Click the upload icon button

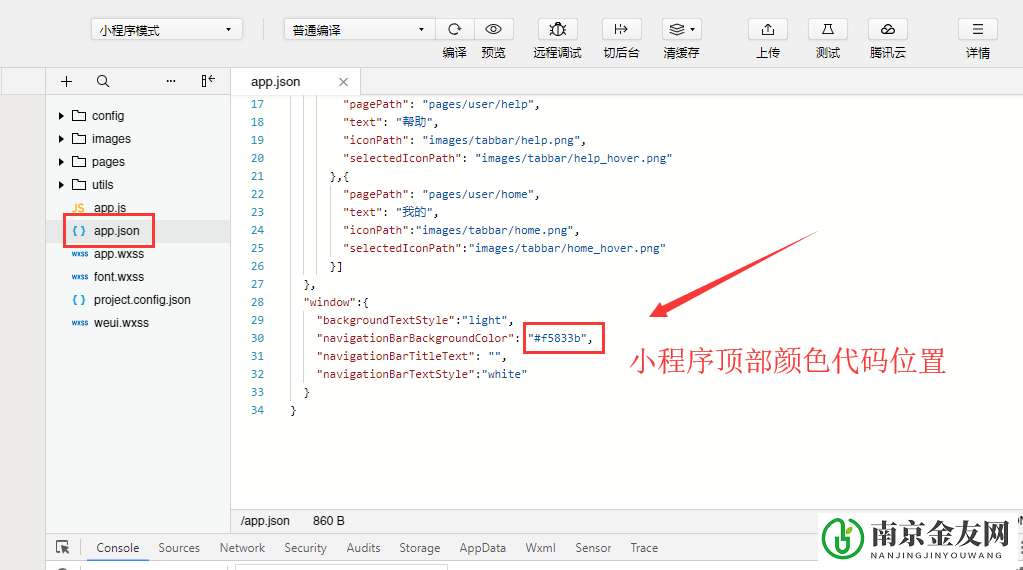(767, 30)
